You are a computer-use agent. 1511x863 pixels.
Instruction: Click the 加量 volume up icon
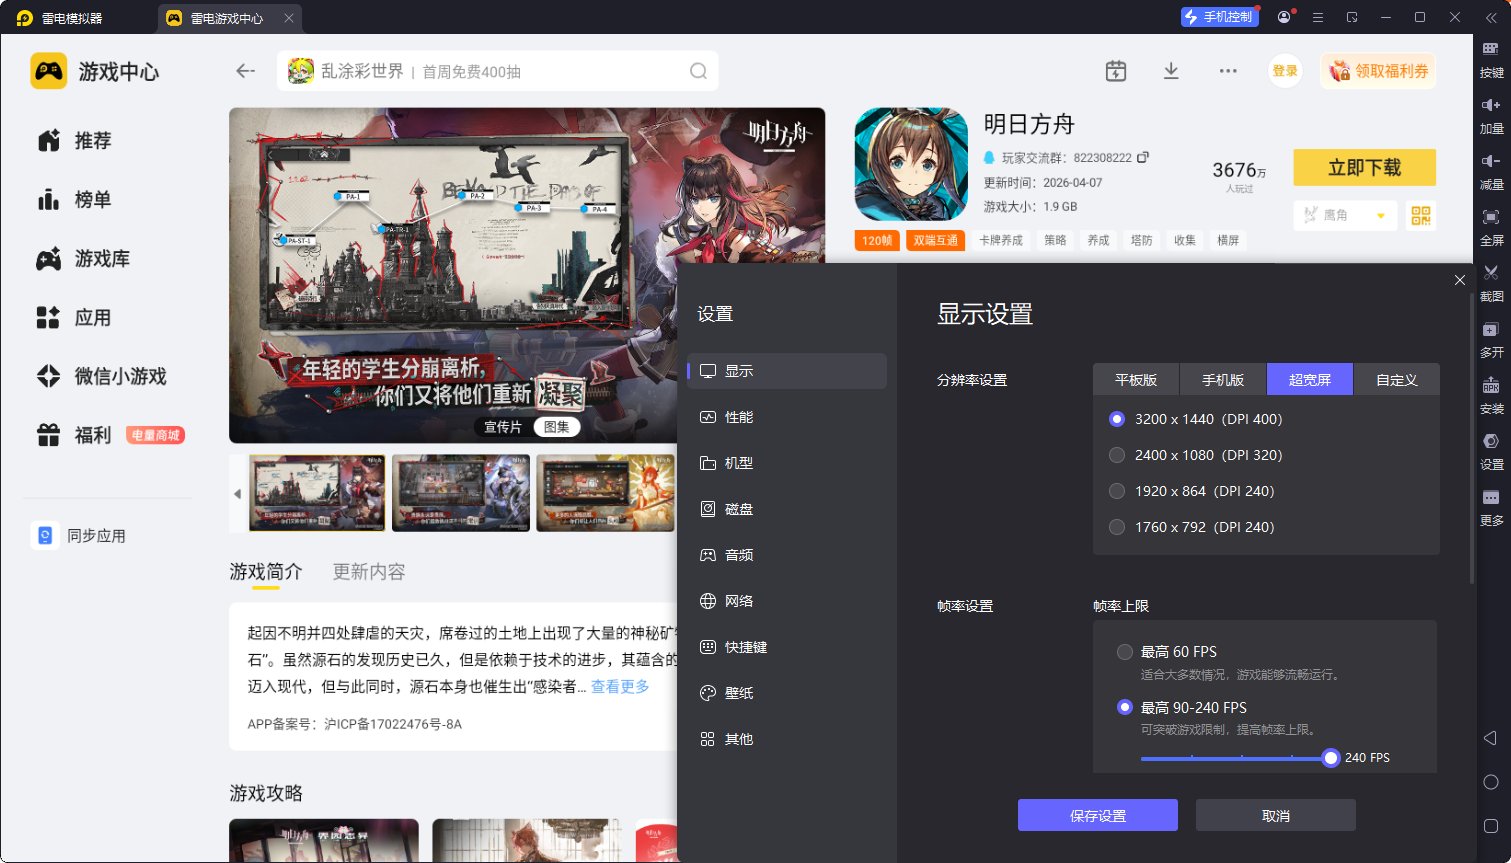pos(1491,105)
